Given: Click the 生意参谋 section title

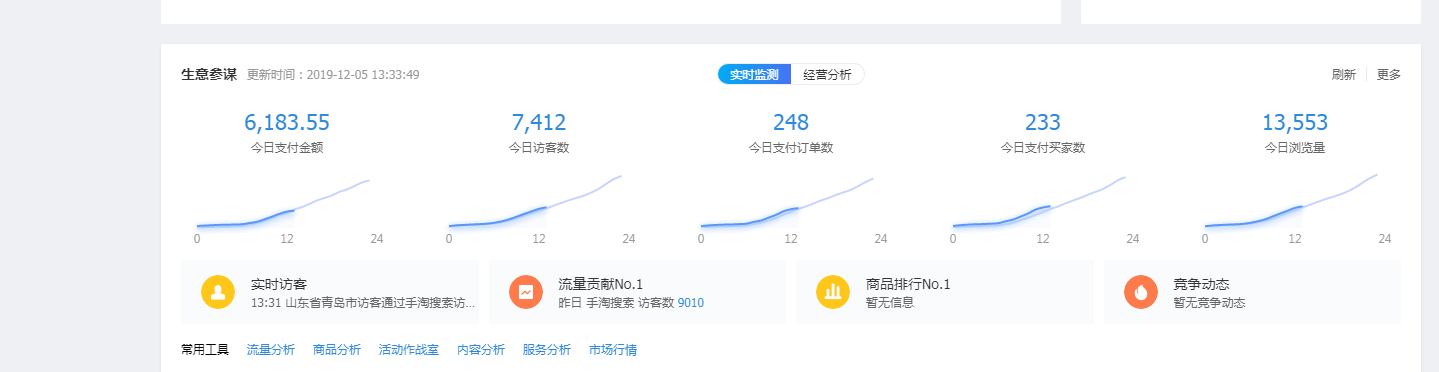Looking at the screenshot, I should (209, 75).
